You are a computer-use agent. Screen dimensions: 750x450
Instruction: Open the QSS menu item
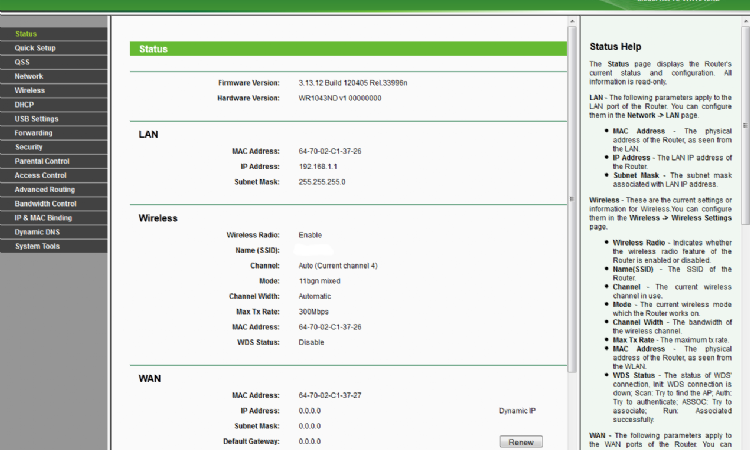pyautogui.click(x=22, y=62)
